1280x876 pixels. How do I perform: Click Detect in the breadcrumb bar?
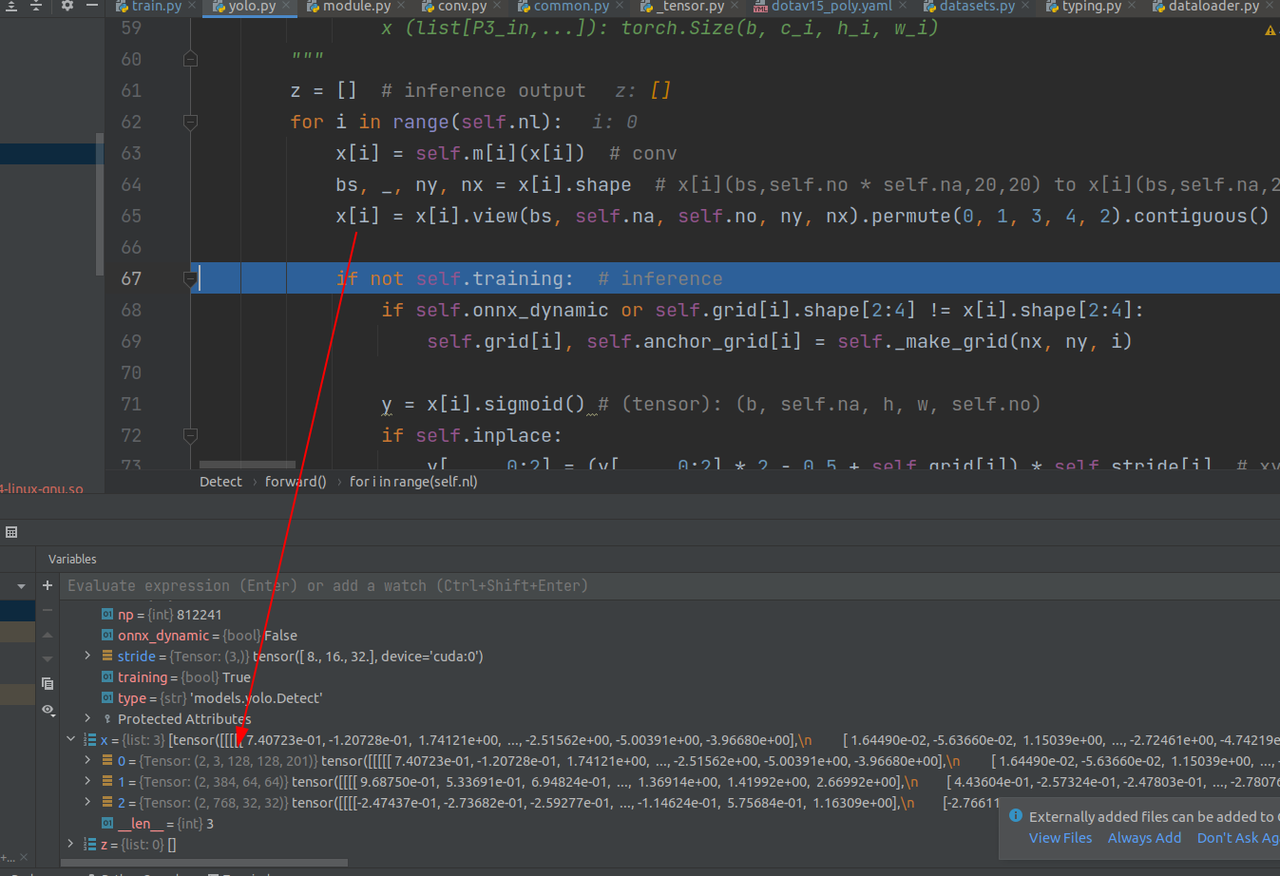[221, 482]
